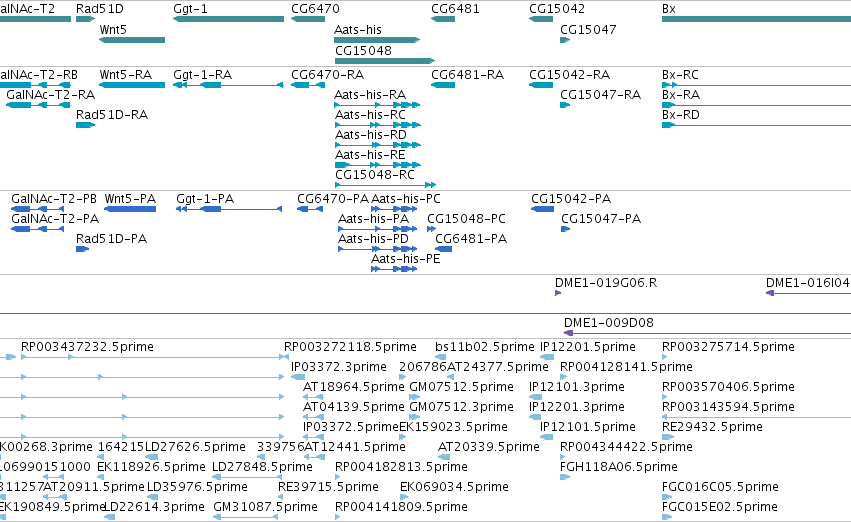The image size is (851, 522).
Task: Click the DME1-016I04 feature label
Action: pos(808,283)
